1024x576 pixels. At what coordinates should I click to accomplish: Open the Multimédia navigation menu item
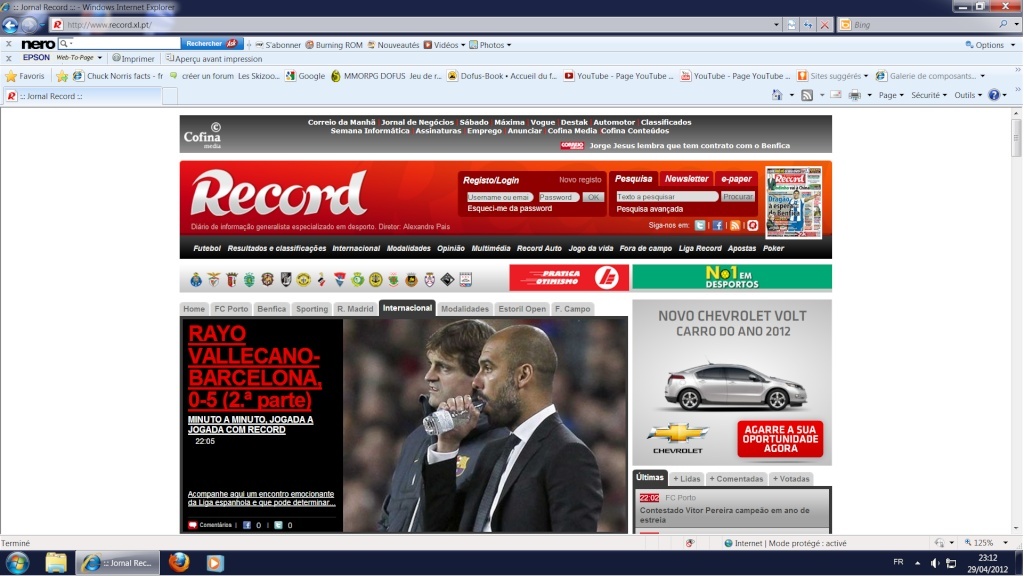click(490, 248)
